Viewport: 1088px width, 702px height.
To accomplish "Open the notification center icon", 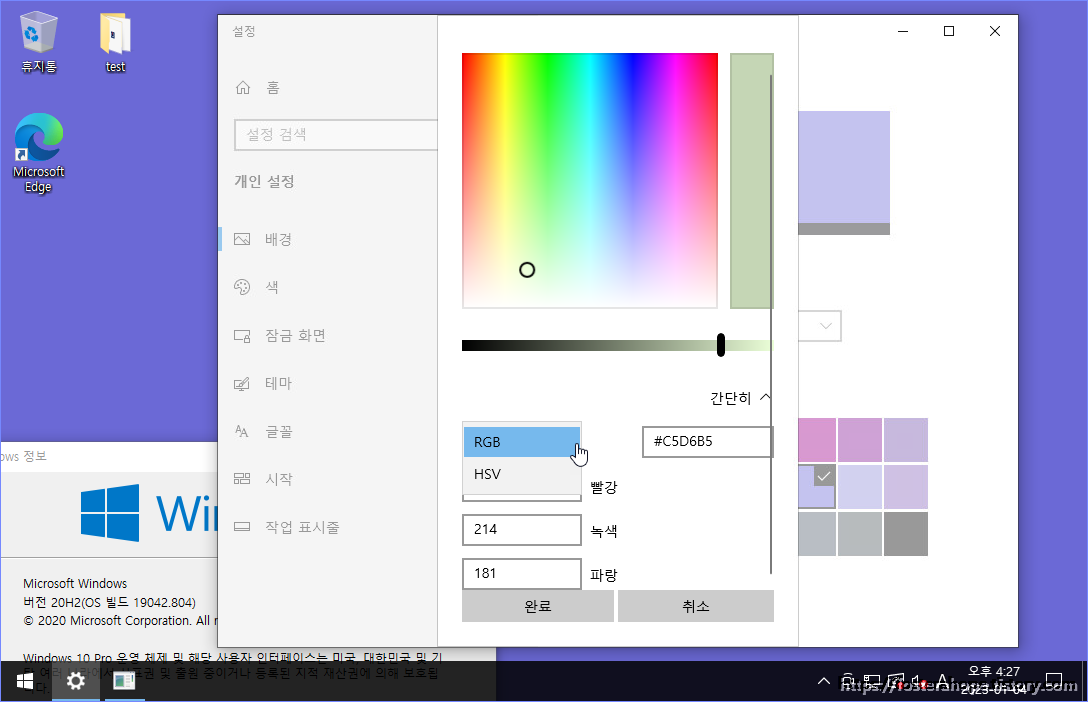I will pyautogui.click(x=1053, y=681).
